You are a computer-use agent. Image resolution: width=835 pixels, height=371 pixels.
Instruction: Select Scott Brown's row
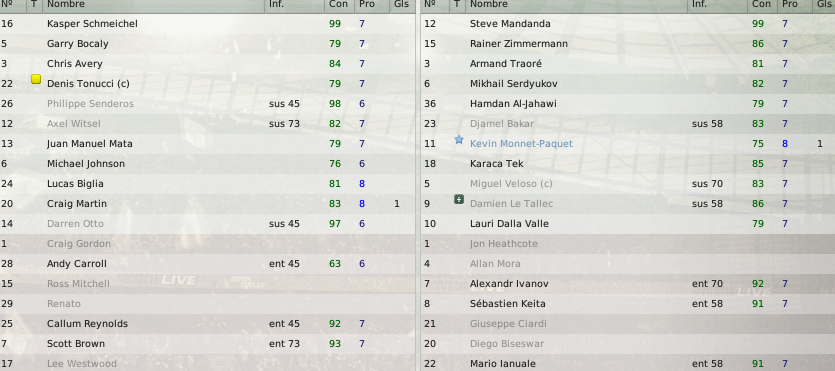point(207,344)
